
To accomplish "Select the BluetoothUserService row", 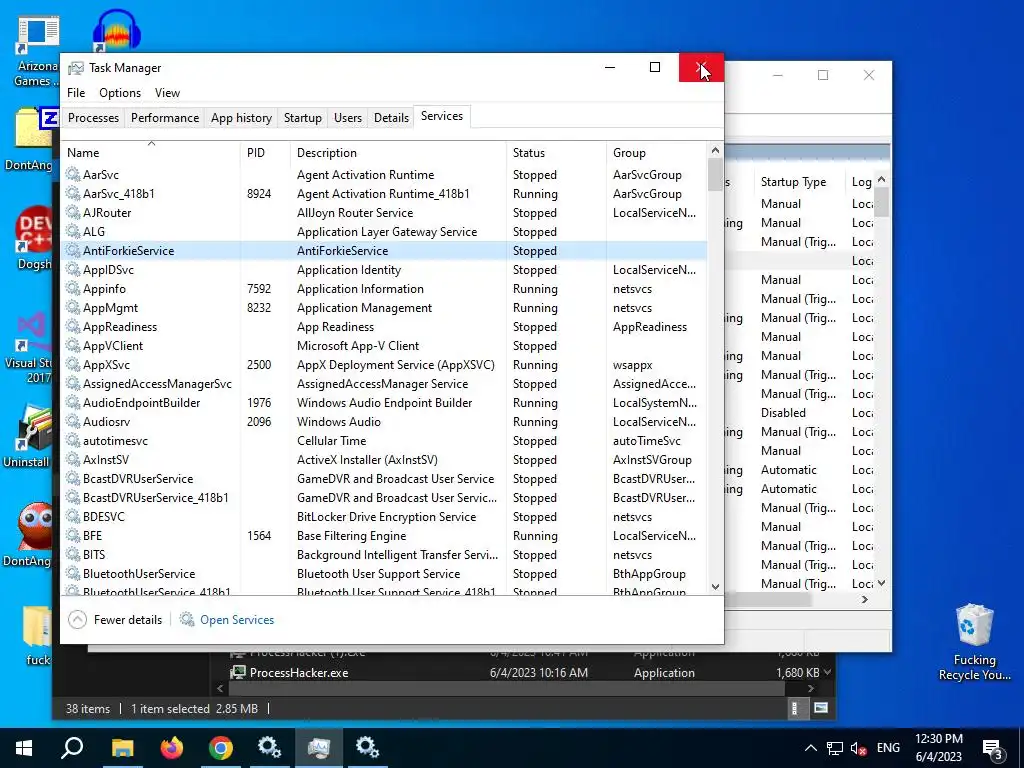I will [x=384, y=573].
